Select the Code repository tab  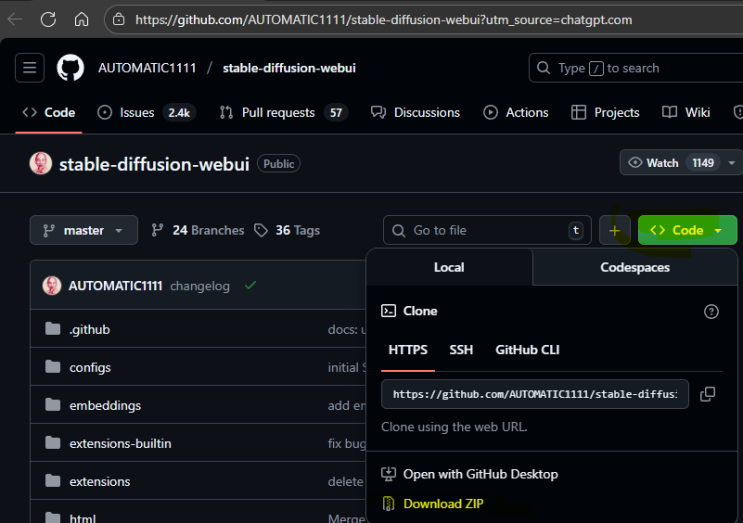click(49, 112)
